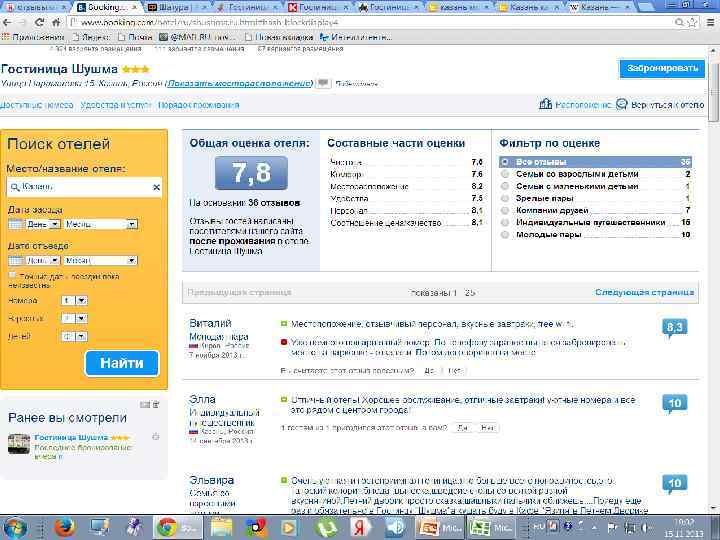
Task: Switch to PowerPoint in the taskbar
Action: pyautogui.click(x=439, y=528)
